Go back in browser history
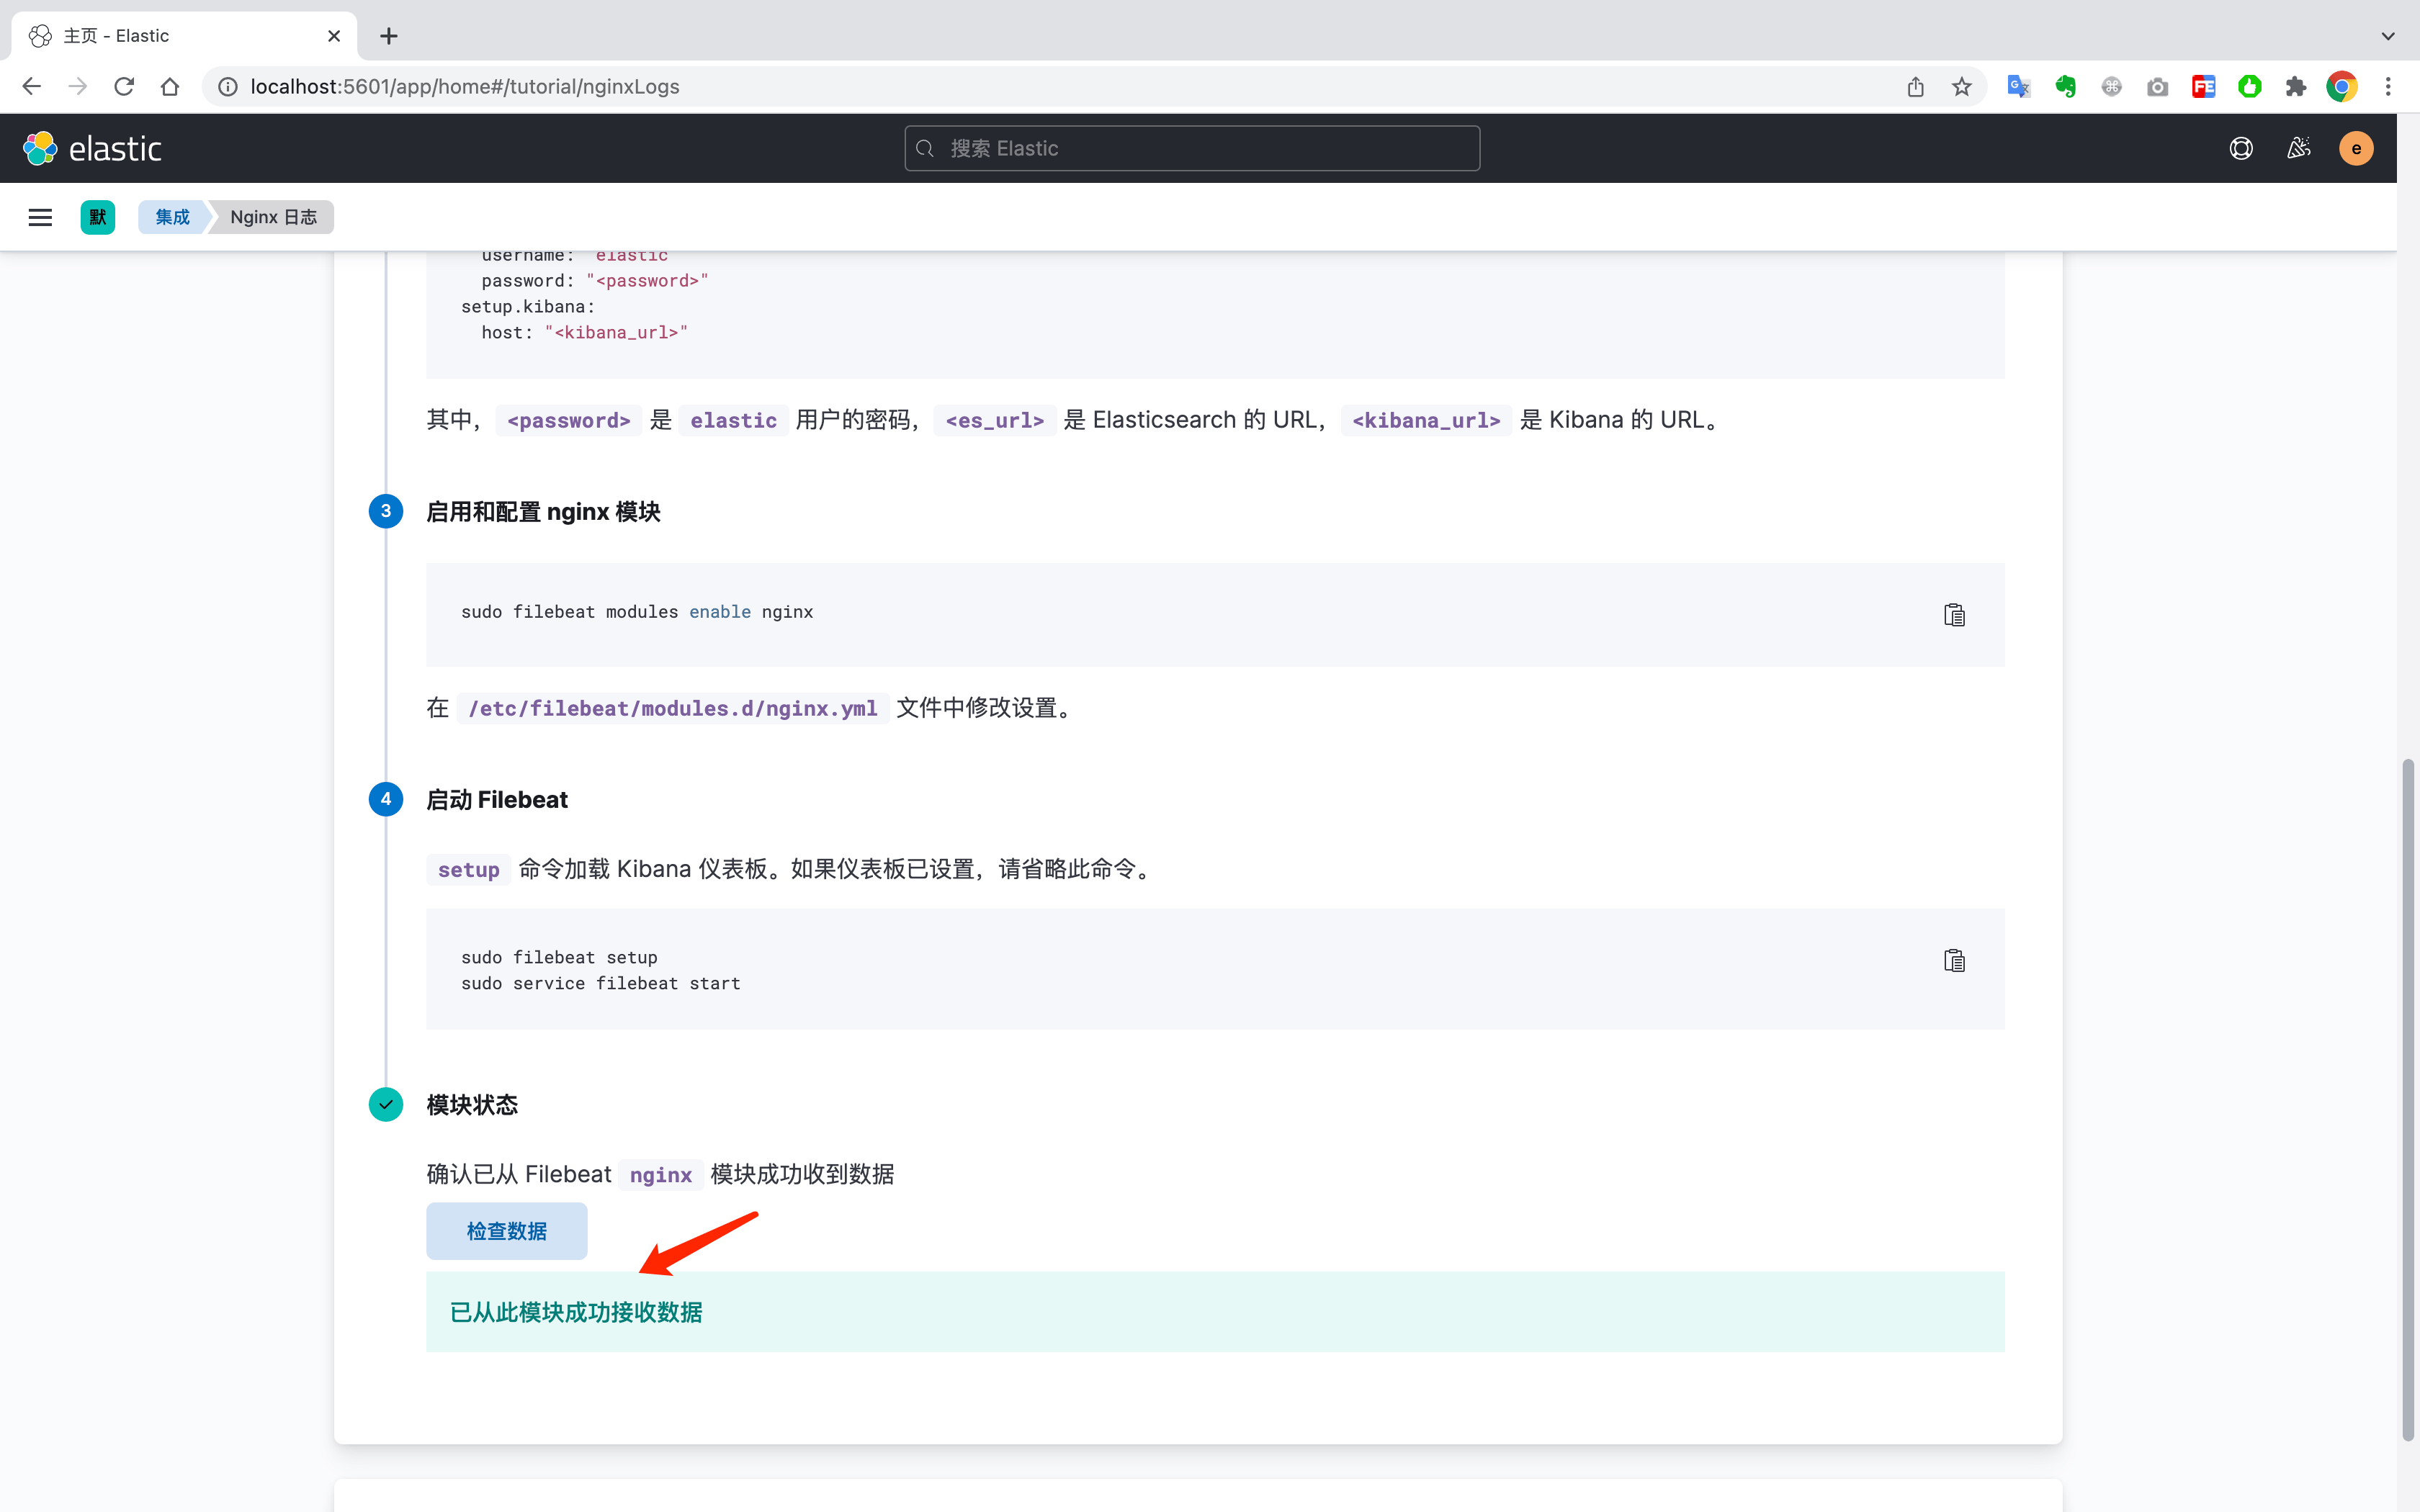Image resolution: width=2420 pixels, height=1512 pixels. pos(32,87)
